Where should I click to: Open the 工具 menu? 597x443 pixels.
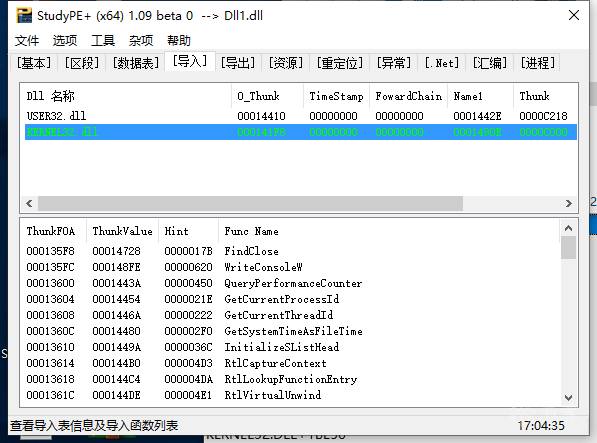(103, 40)
